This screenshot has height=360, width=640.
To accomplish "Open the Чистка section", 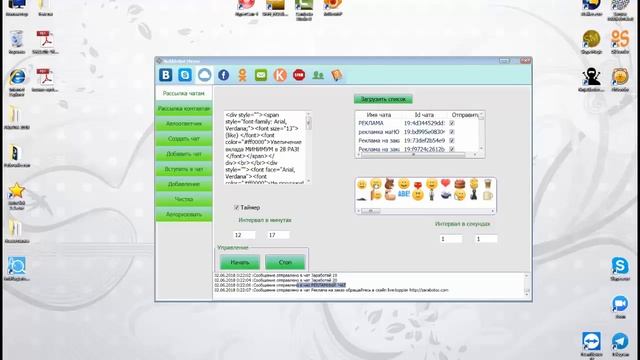I will pos(184,199).
